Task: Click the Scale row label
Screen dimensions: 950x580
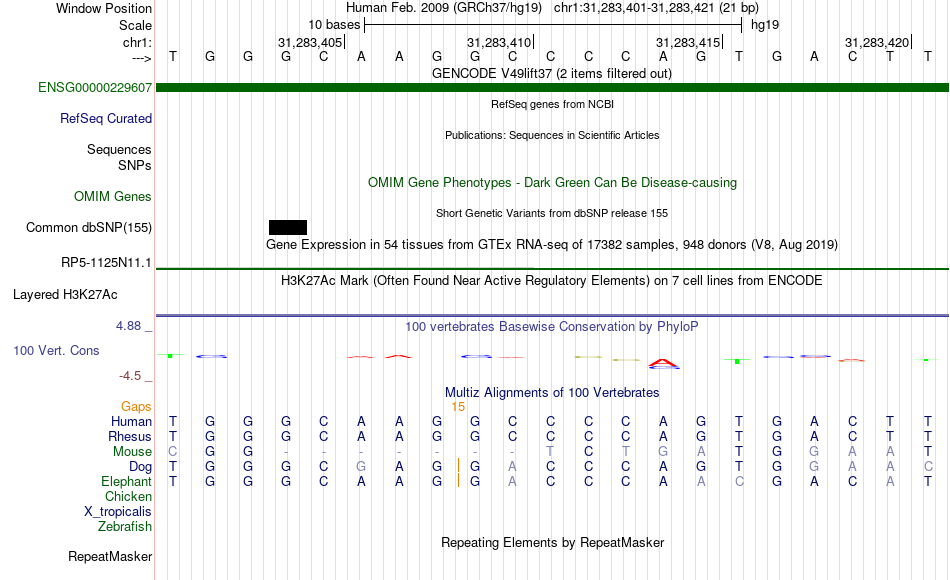Action: (135, 26)
